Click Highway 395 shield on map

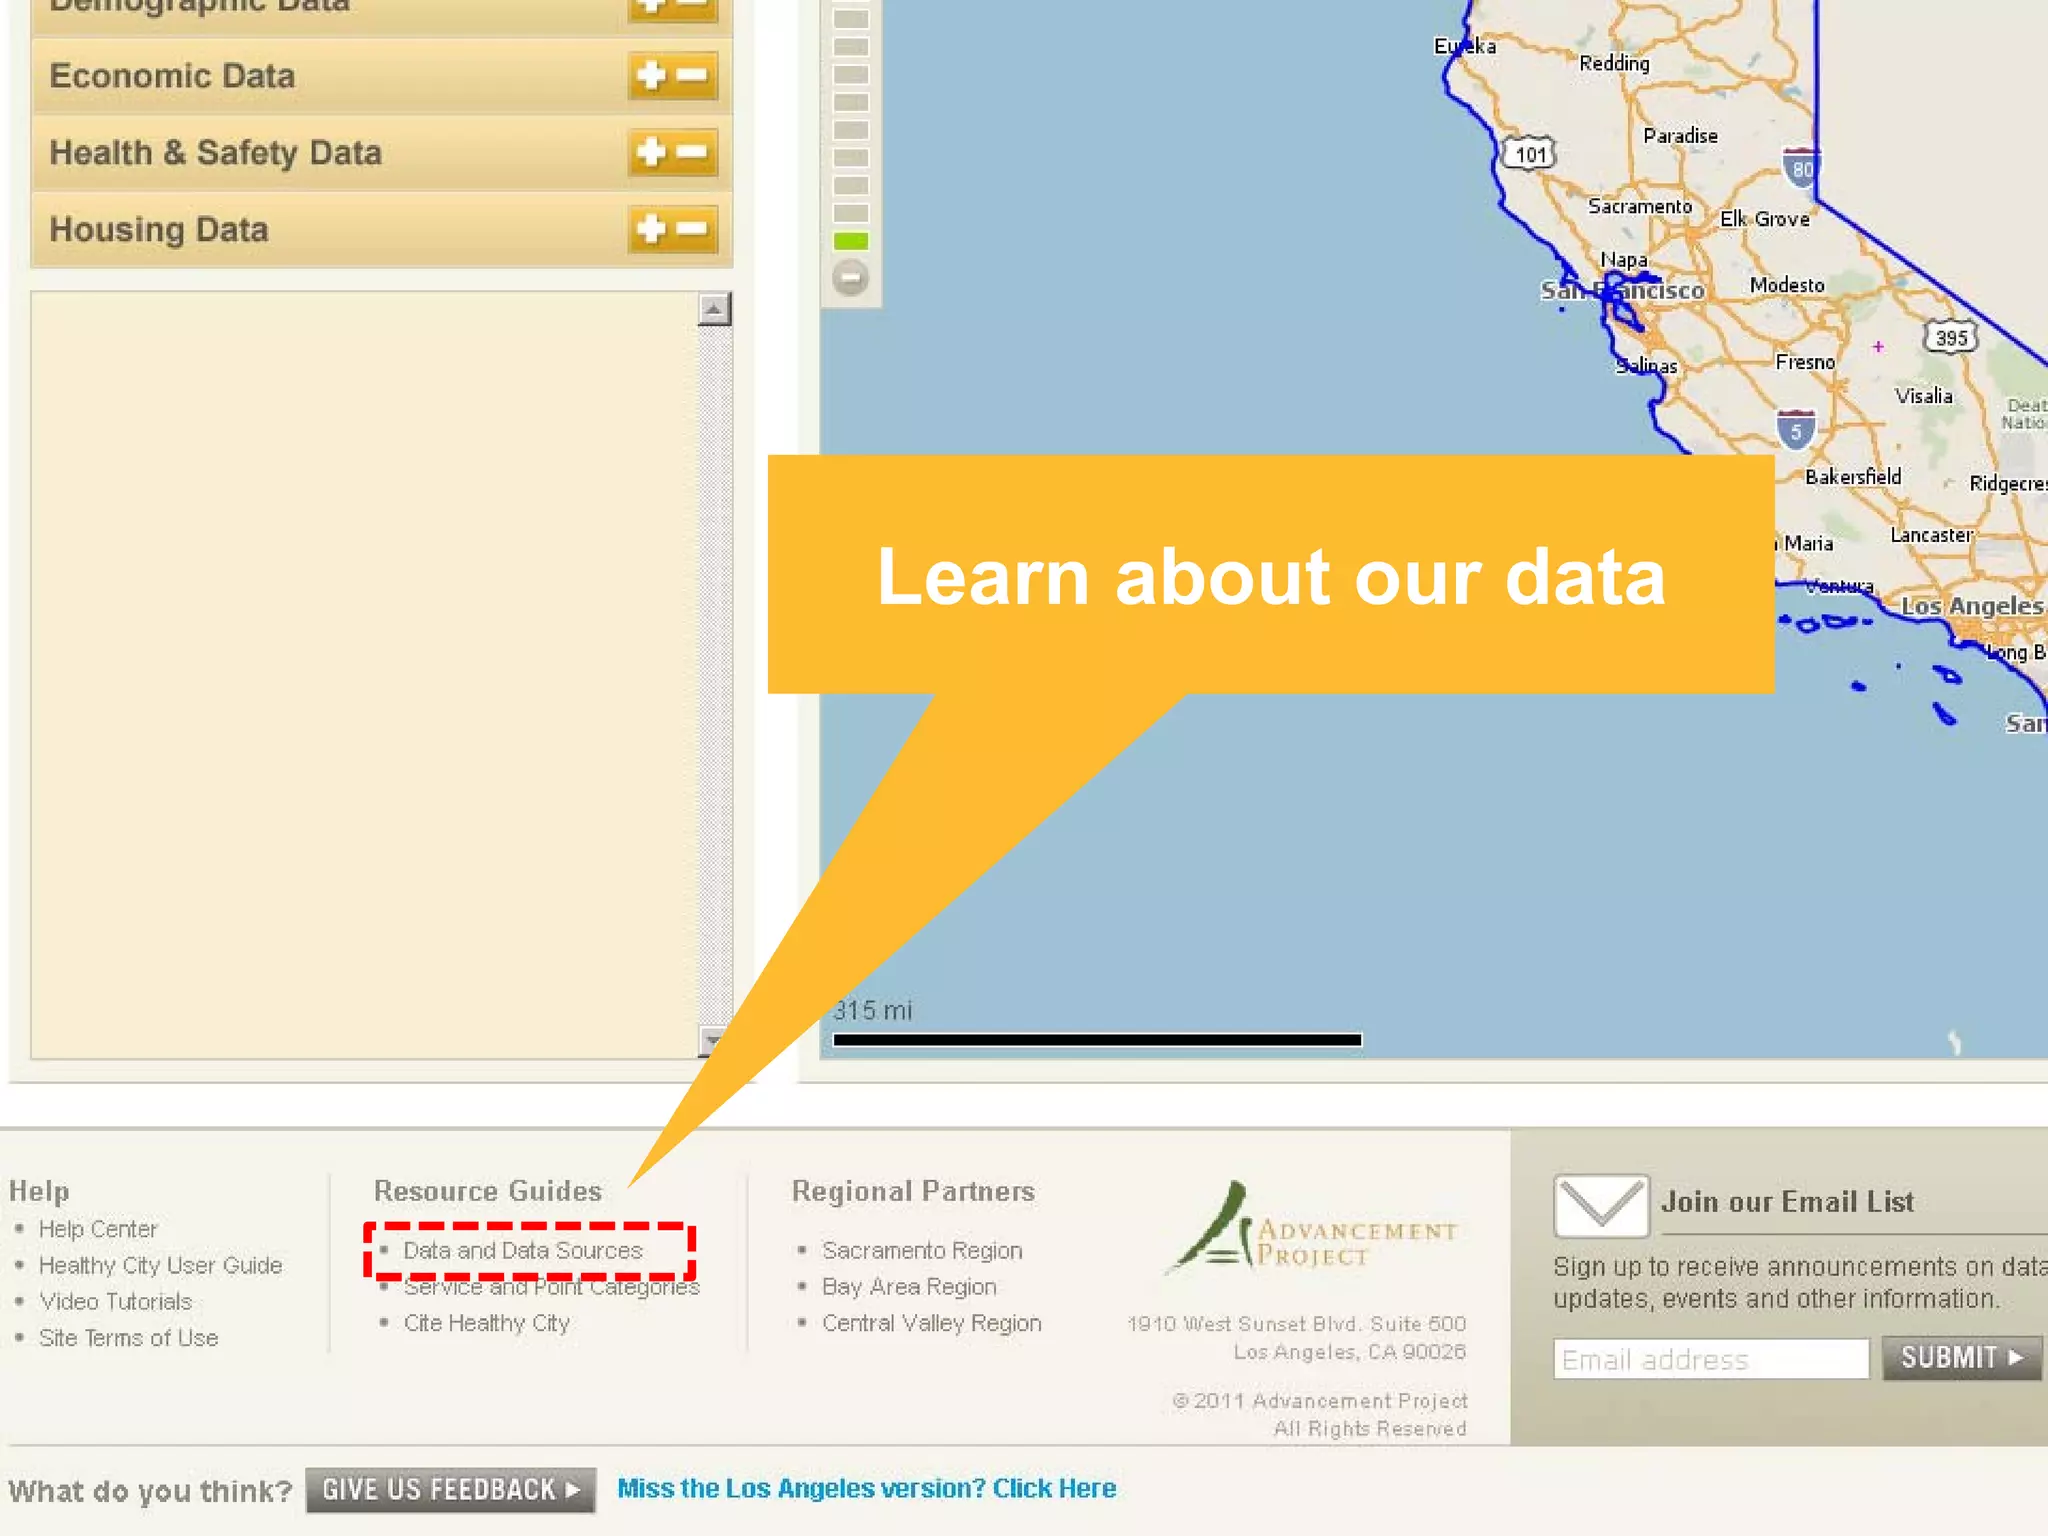1951,337
